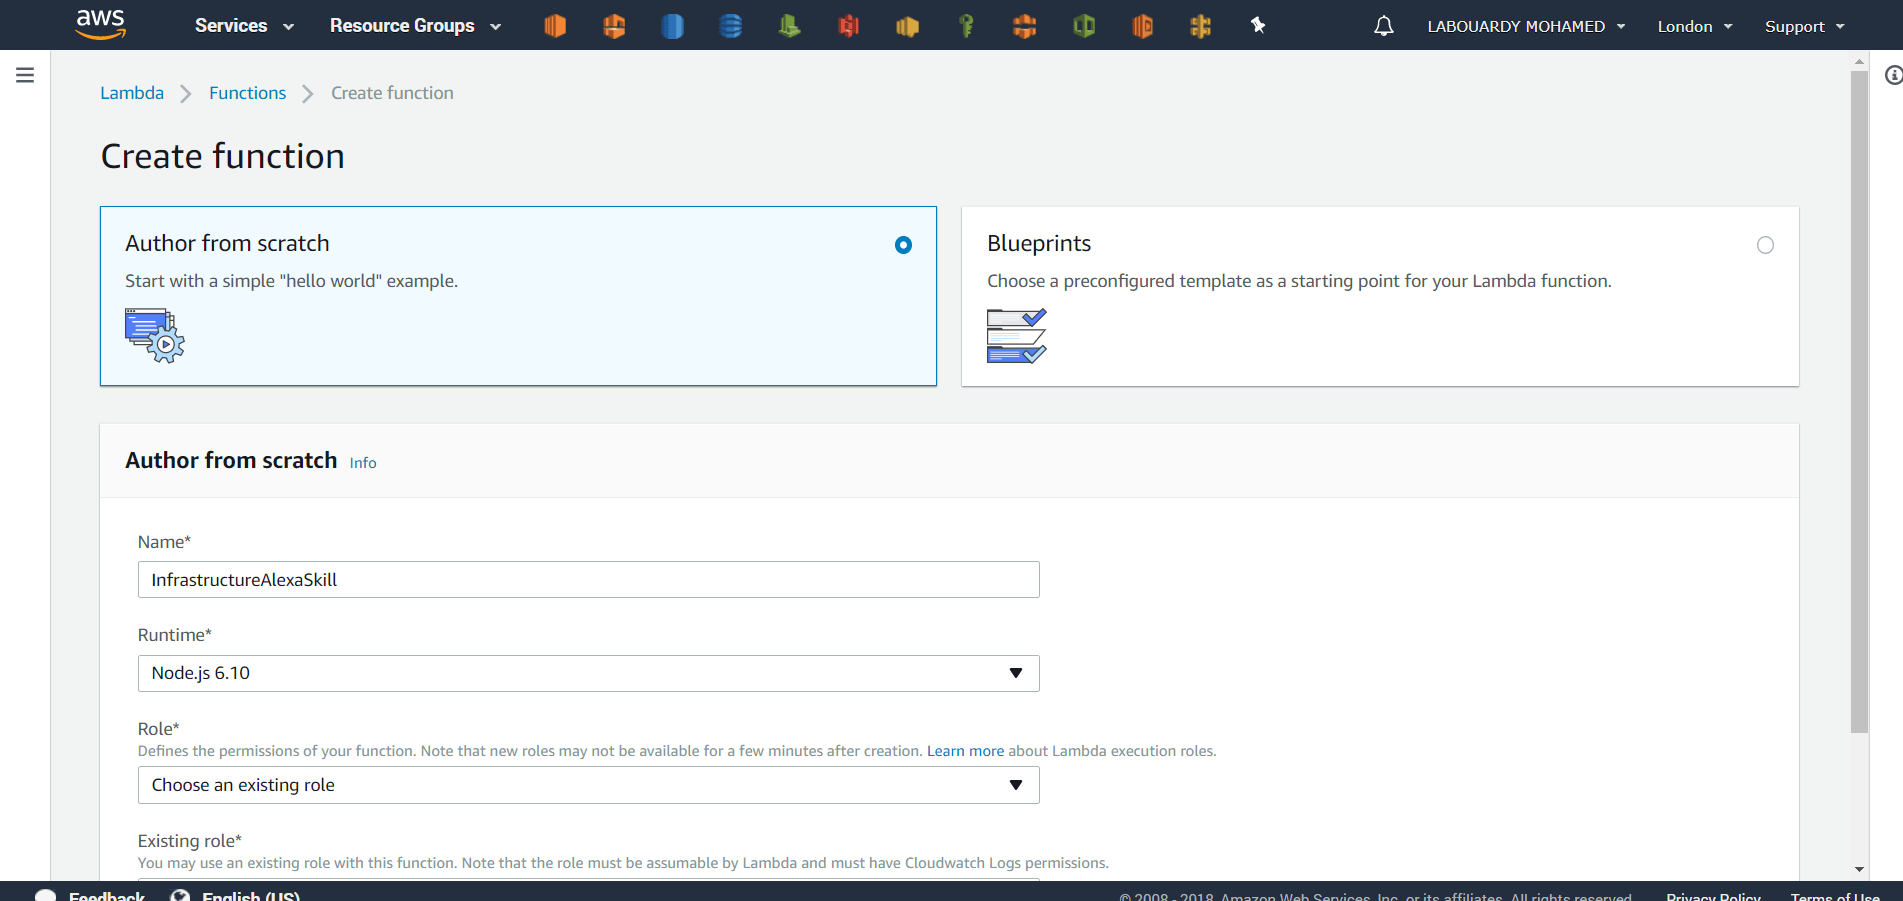Open the orange play-arrow service shortcut icon
Image resolution: width=1903 pixels, height=901 pixels.
(x=1142, y=26)
